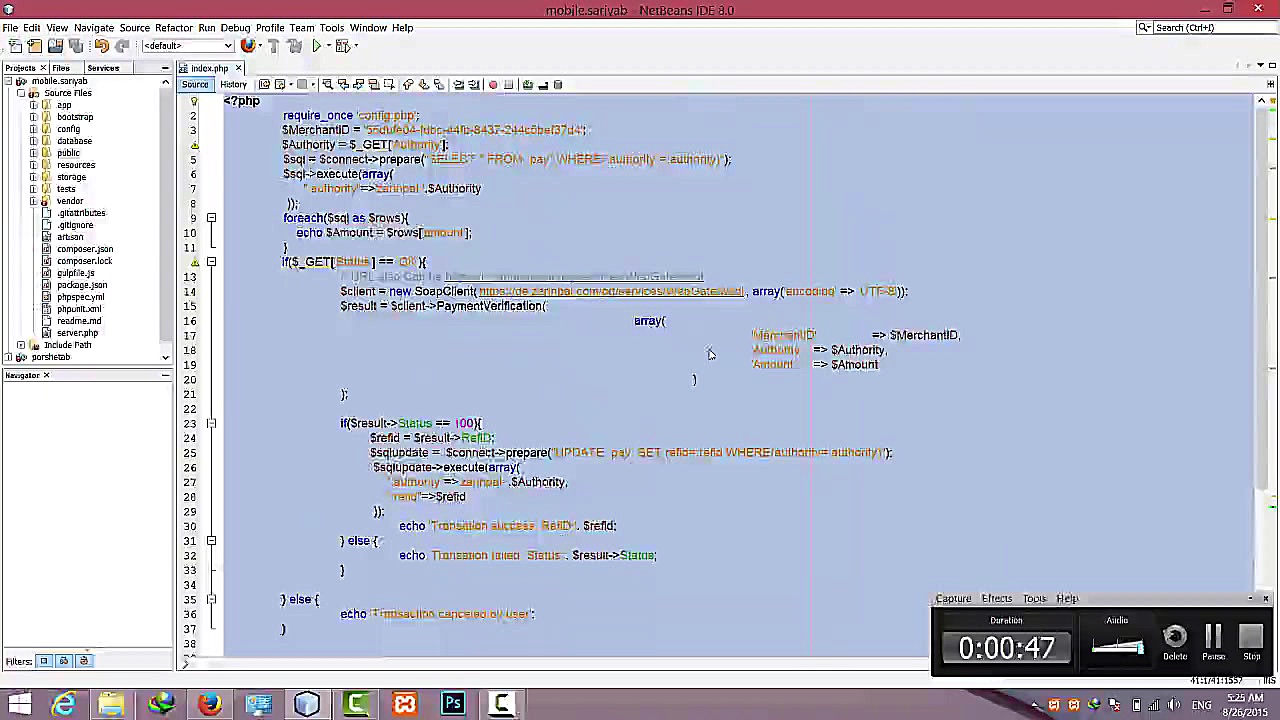Image resolution: width=1280 pixels, height=720 pixels.
Task: Click the Windows Start button
Action: [19, 705]
